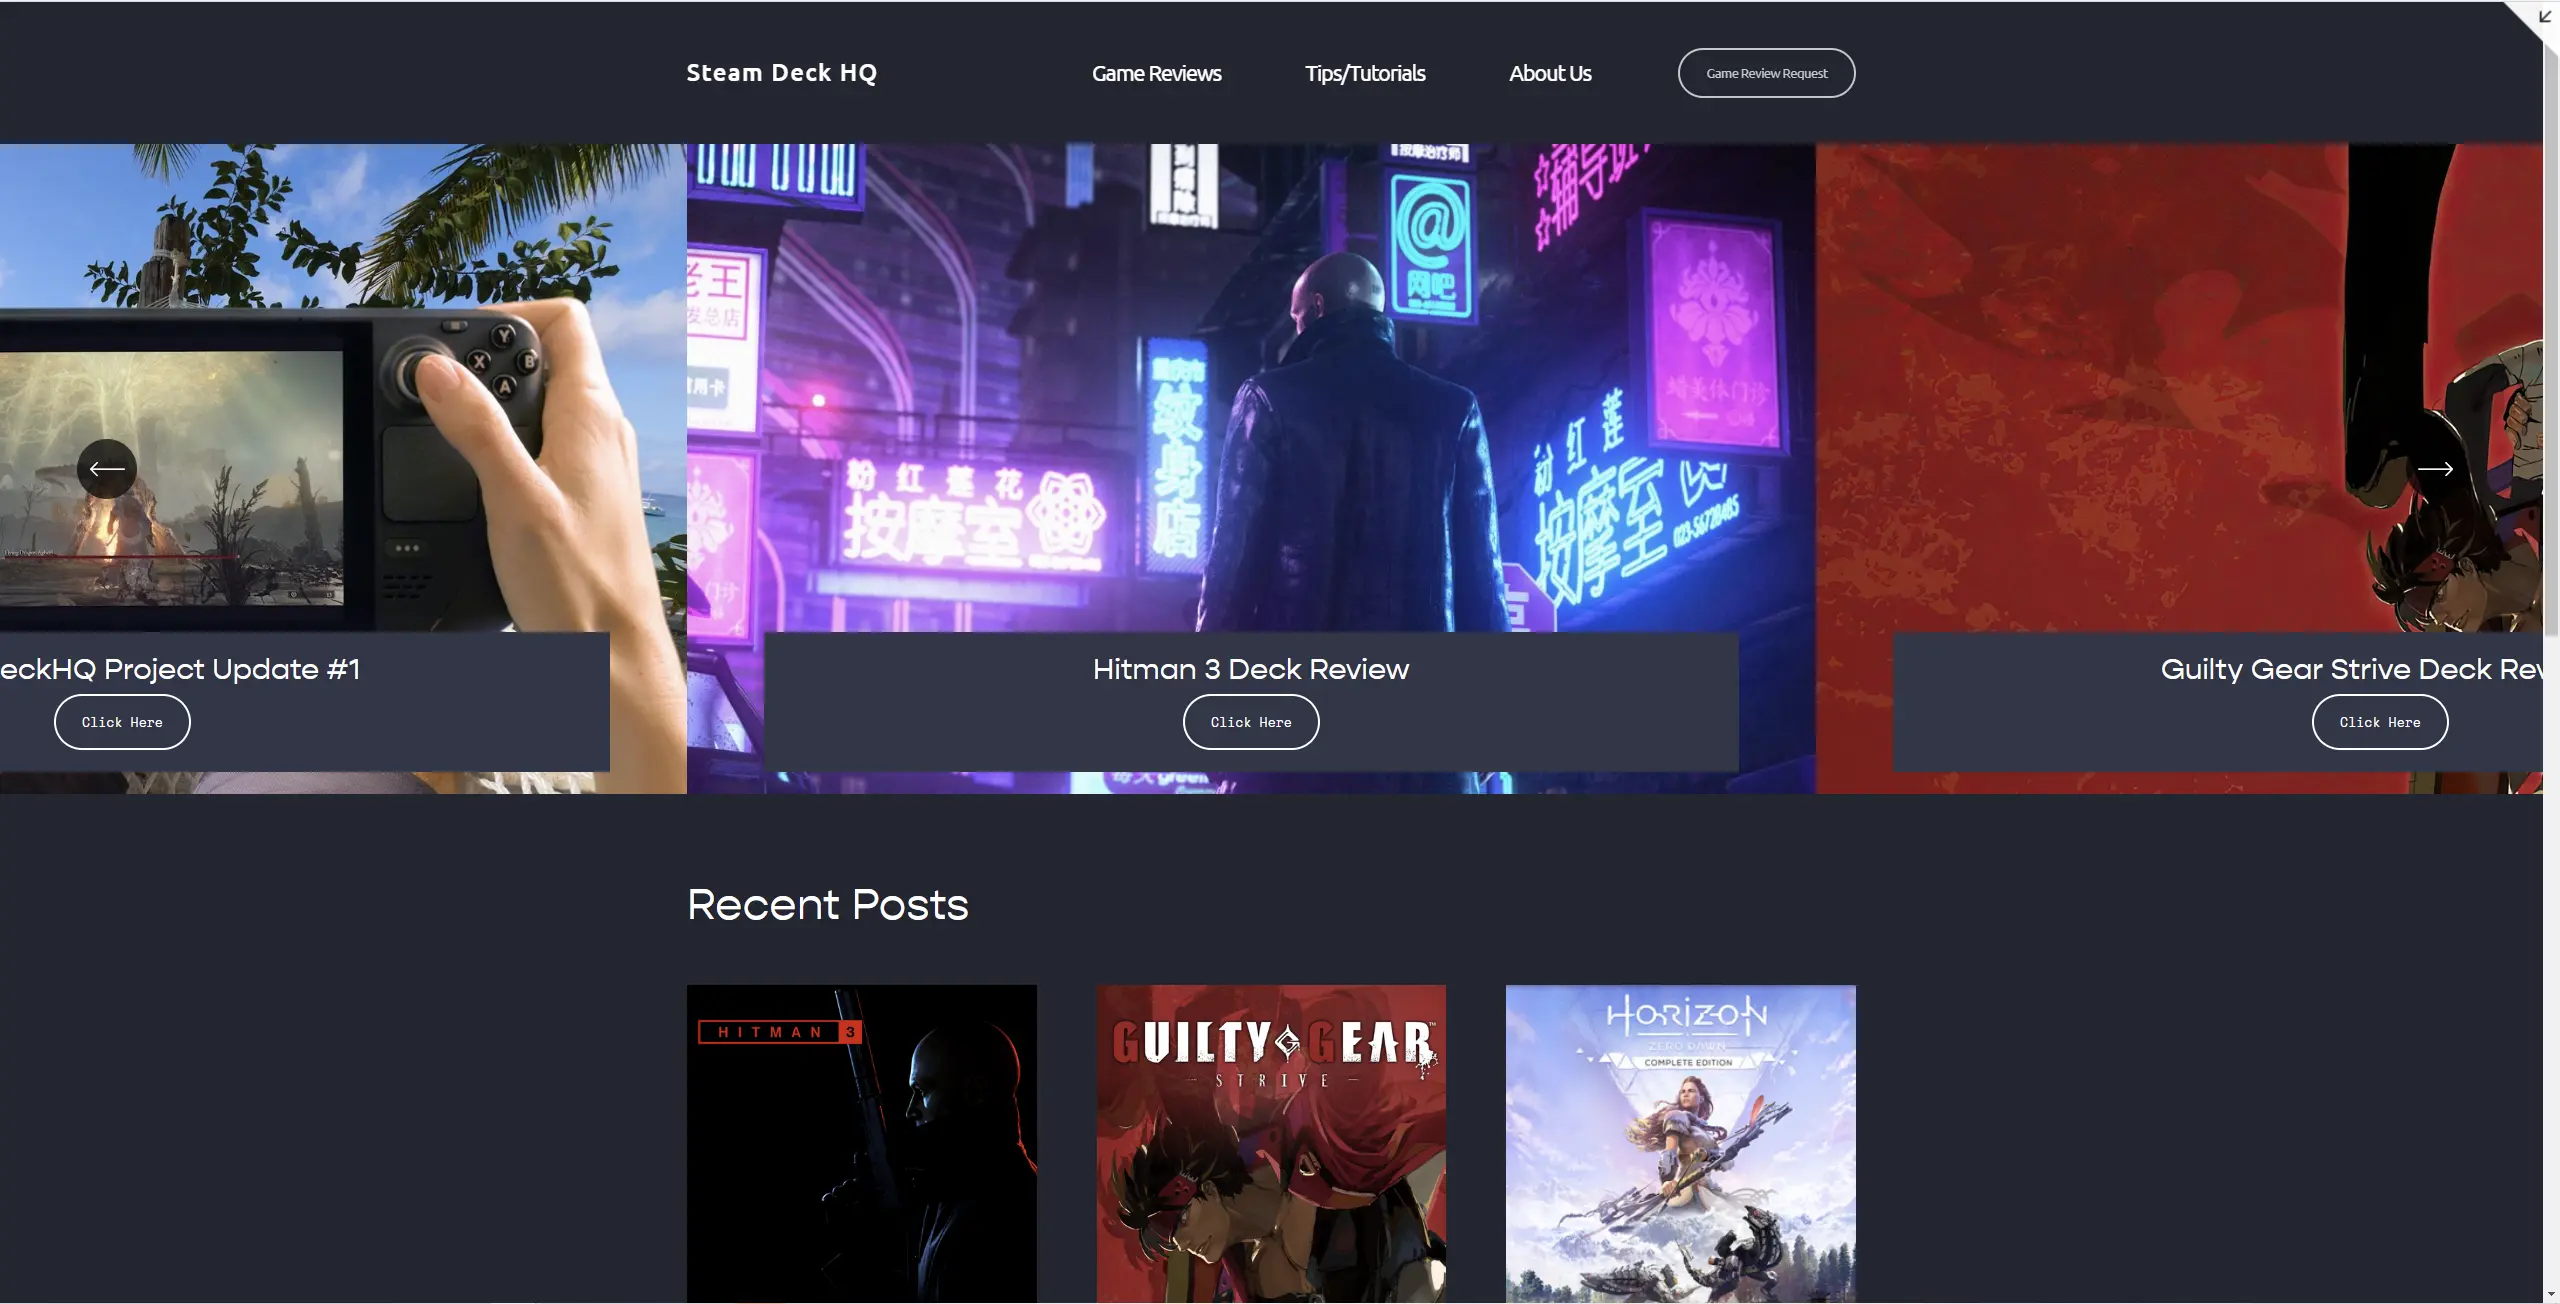This screenshot has width=2560, height=1304.
Task: Go to the About Us page
Action: [1550, 73]
